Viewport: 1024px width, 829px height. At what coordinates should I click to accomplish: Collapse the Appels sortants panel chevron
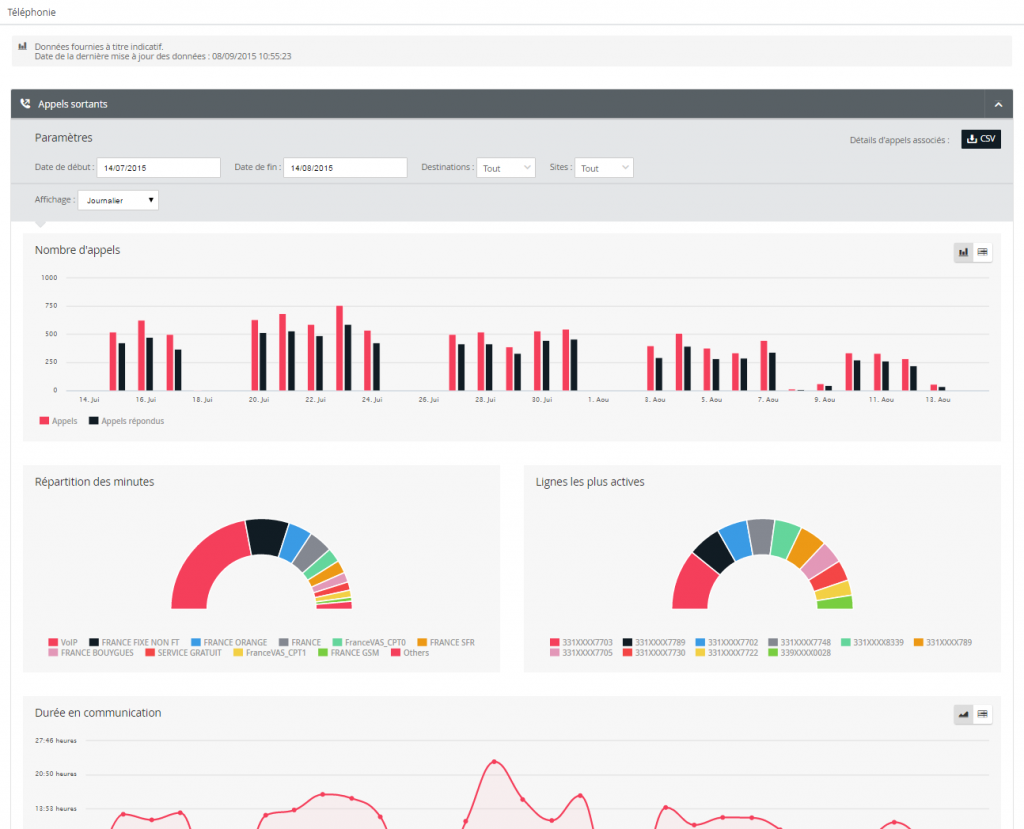(x=998, y=104)
